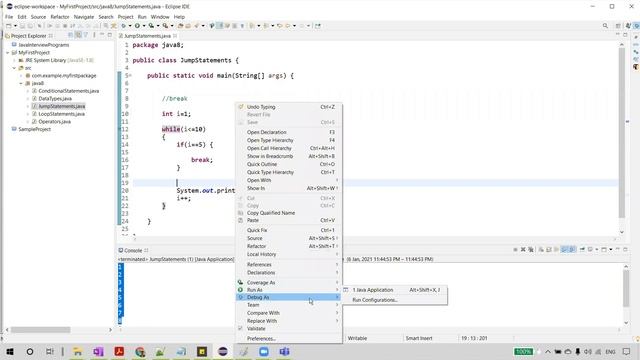Click the Clear Console icon
The image size is (640, 360).
pyautogui.click(x=541, y=249)
